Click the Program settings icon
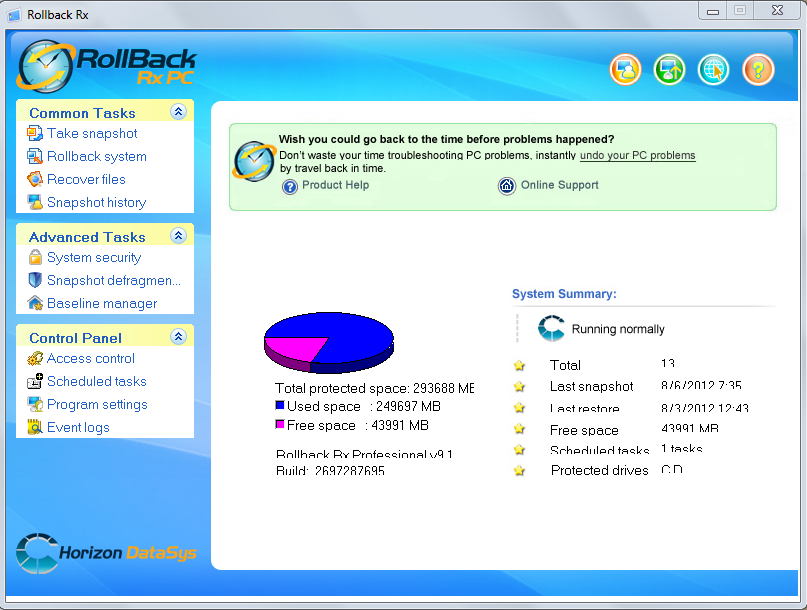 coord(35,405)
